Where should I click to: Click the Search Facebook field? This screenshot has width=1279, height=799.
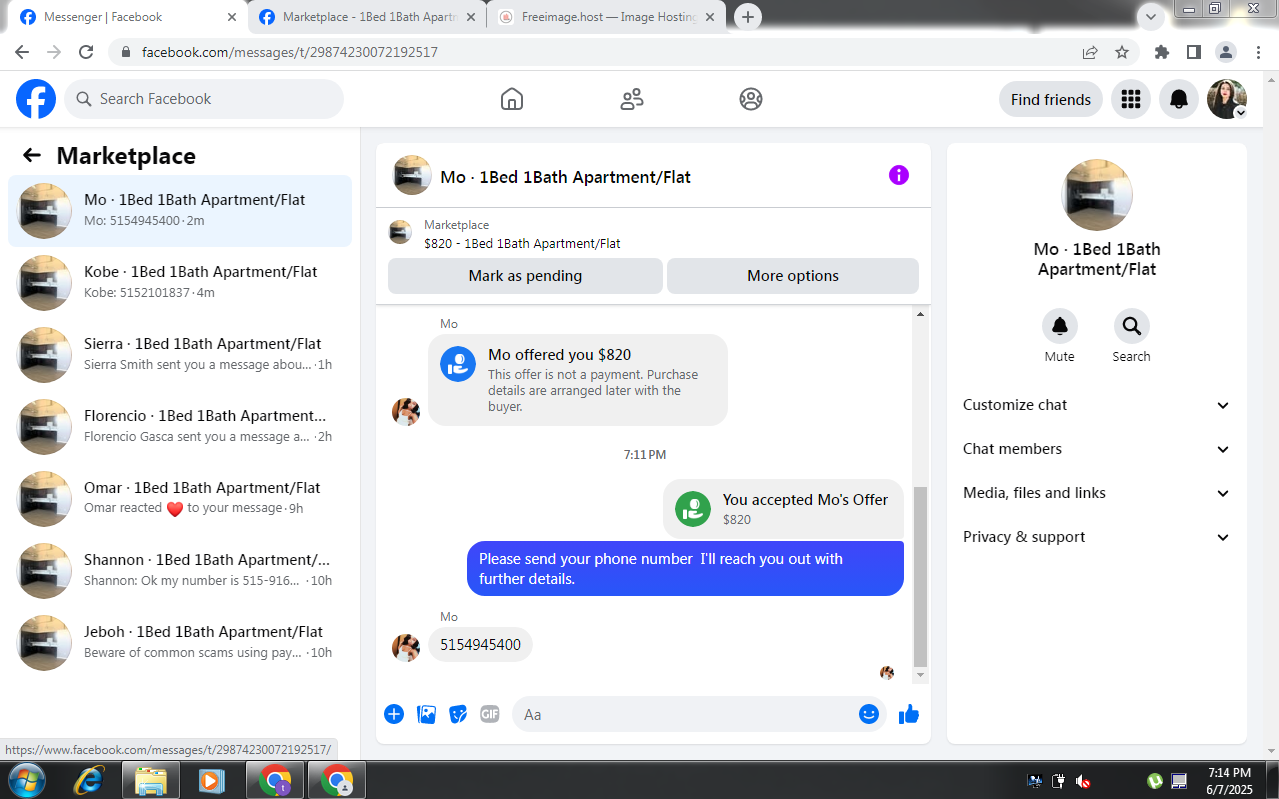coord(204,99)
